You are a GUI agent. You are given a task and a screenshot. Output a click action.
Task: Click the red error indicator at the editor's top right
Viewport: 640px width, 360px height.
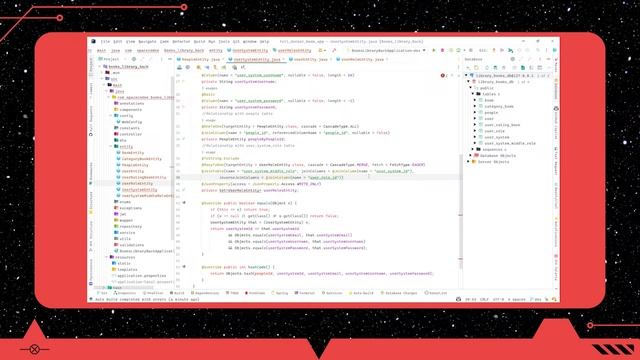coord(443,76)
